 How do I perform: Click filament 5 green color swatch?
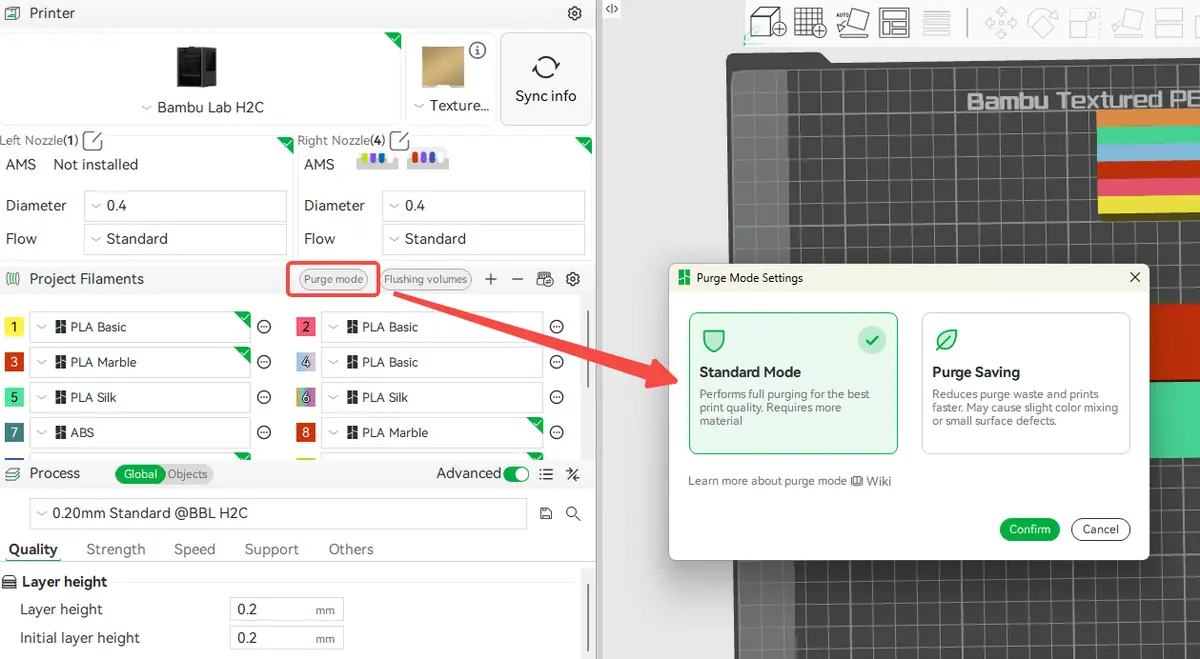[14, 397]
